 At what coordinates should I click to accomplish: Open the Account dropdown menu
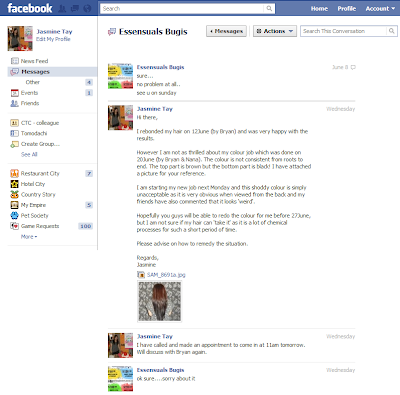[380, 9]
